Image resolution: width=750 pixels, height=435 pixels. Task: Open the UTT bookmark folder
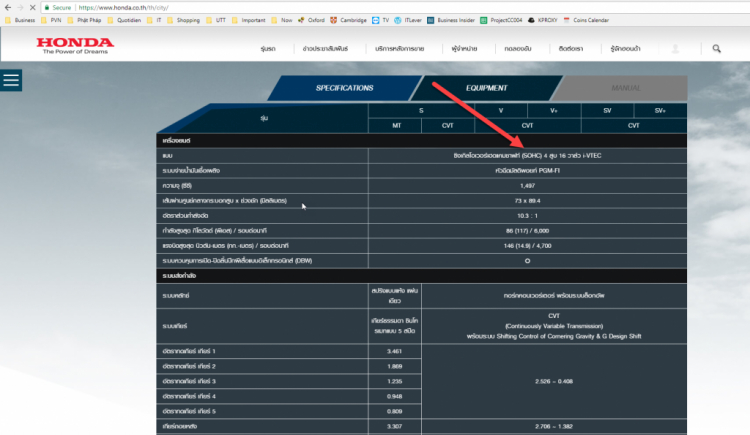tap(216, 20)
